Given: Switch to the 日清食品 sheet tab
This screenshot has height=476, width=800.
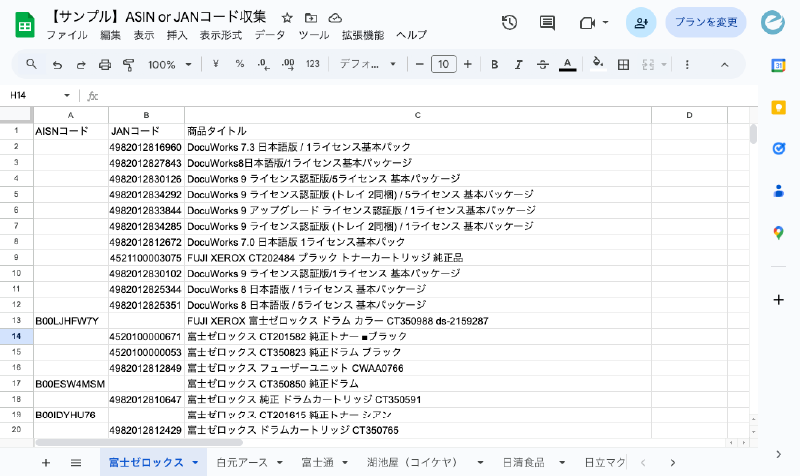Looking at the screenshot, I should point(523,463).
